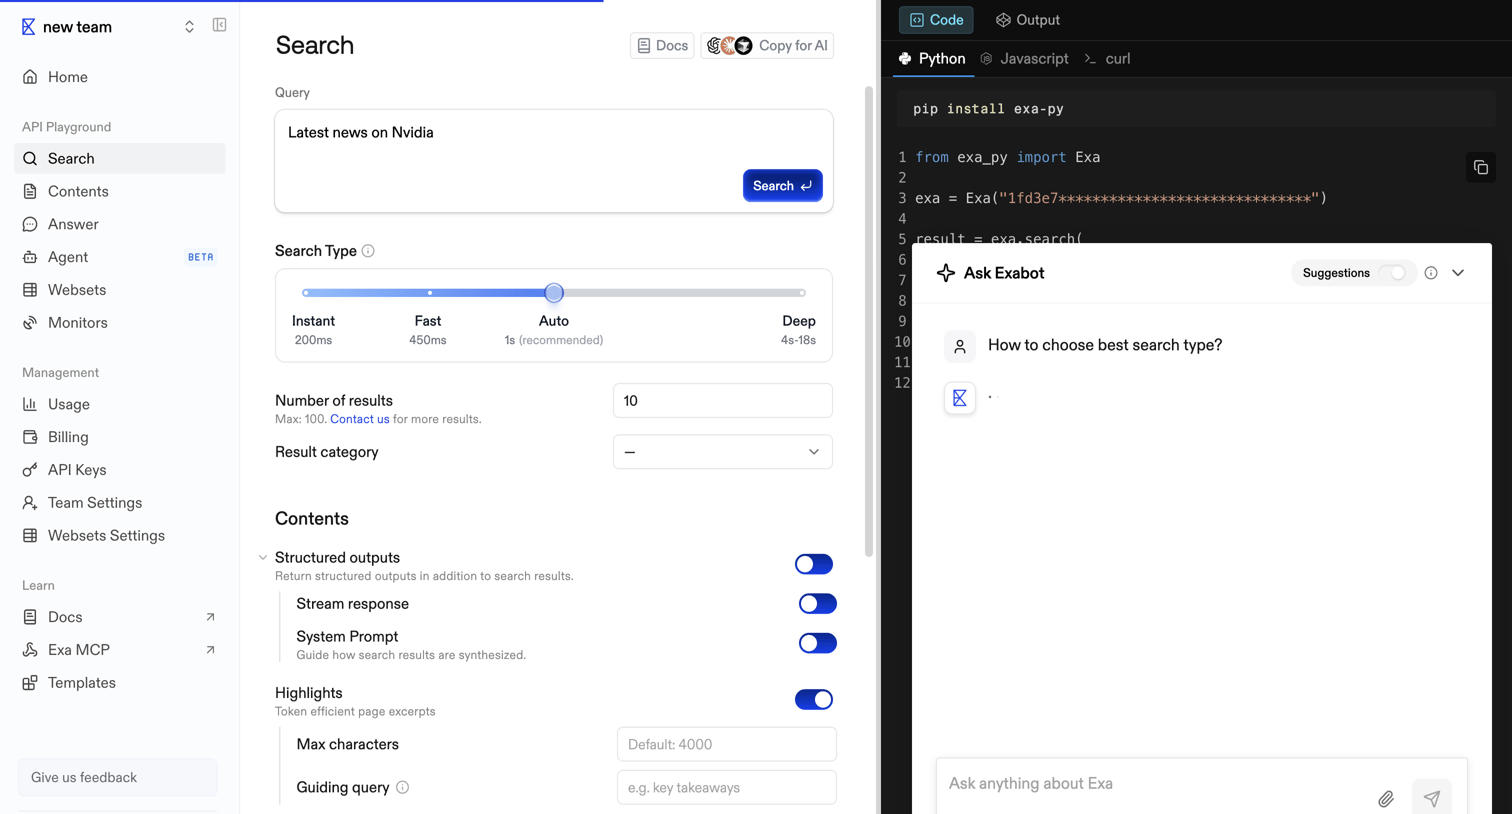Image resolution: width=1512 pixels, height=814 pixels.
Task: Click the sidebar Docs document icon
Action: tap(30, 617)
